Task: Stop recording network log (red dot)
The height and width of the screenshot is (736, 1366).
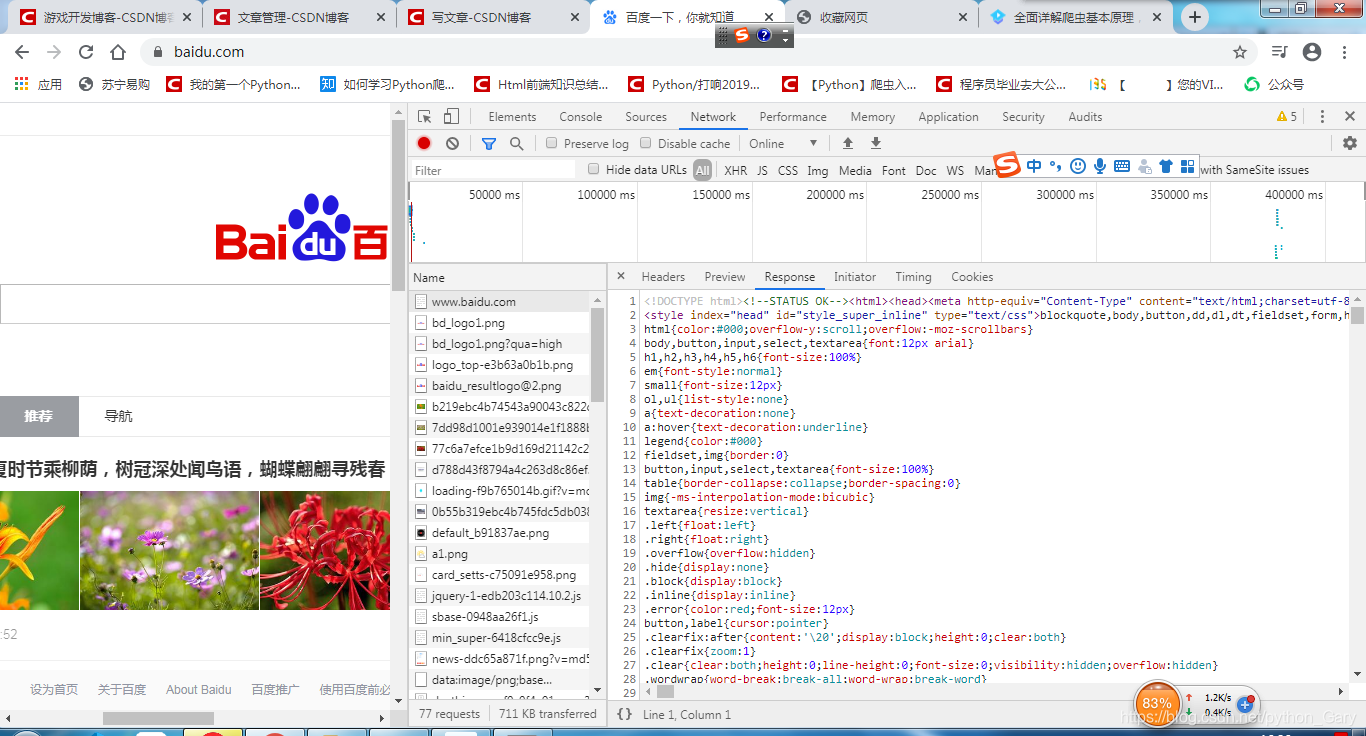Action: tap(424, 143)
